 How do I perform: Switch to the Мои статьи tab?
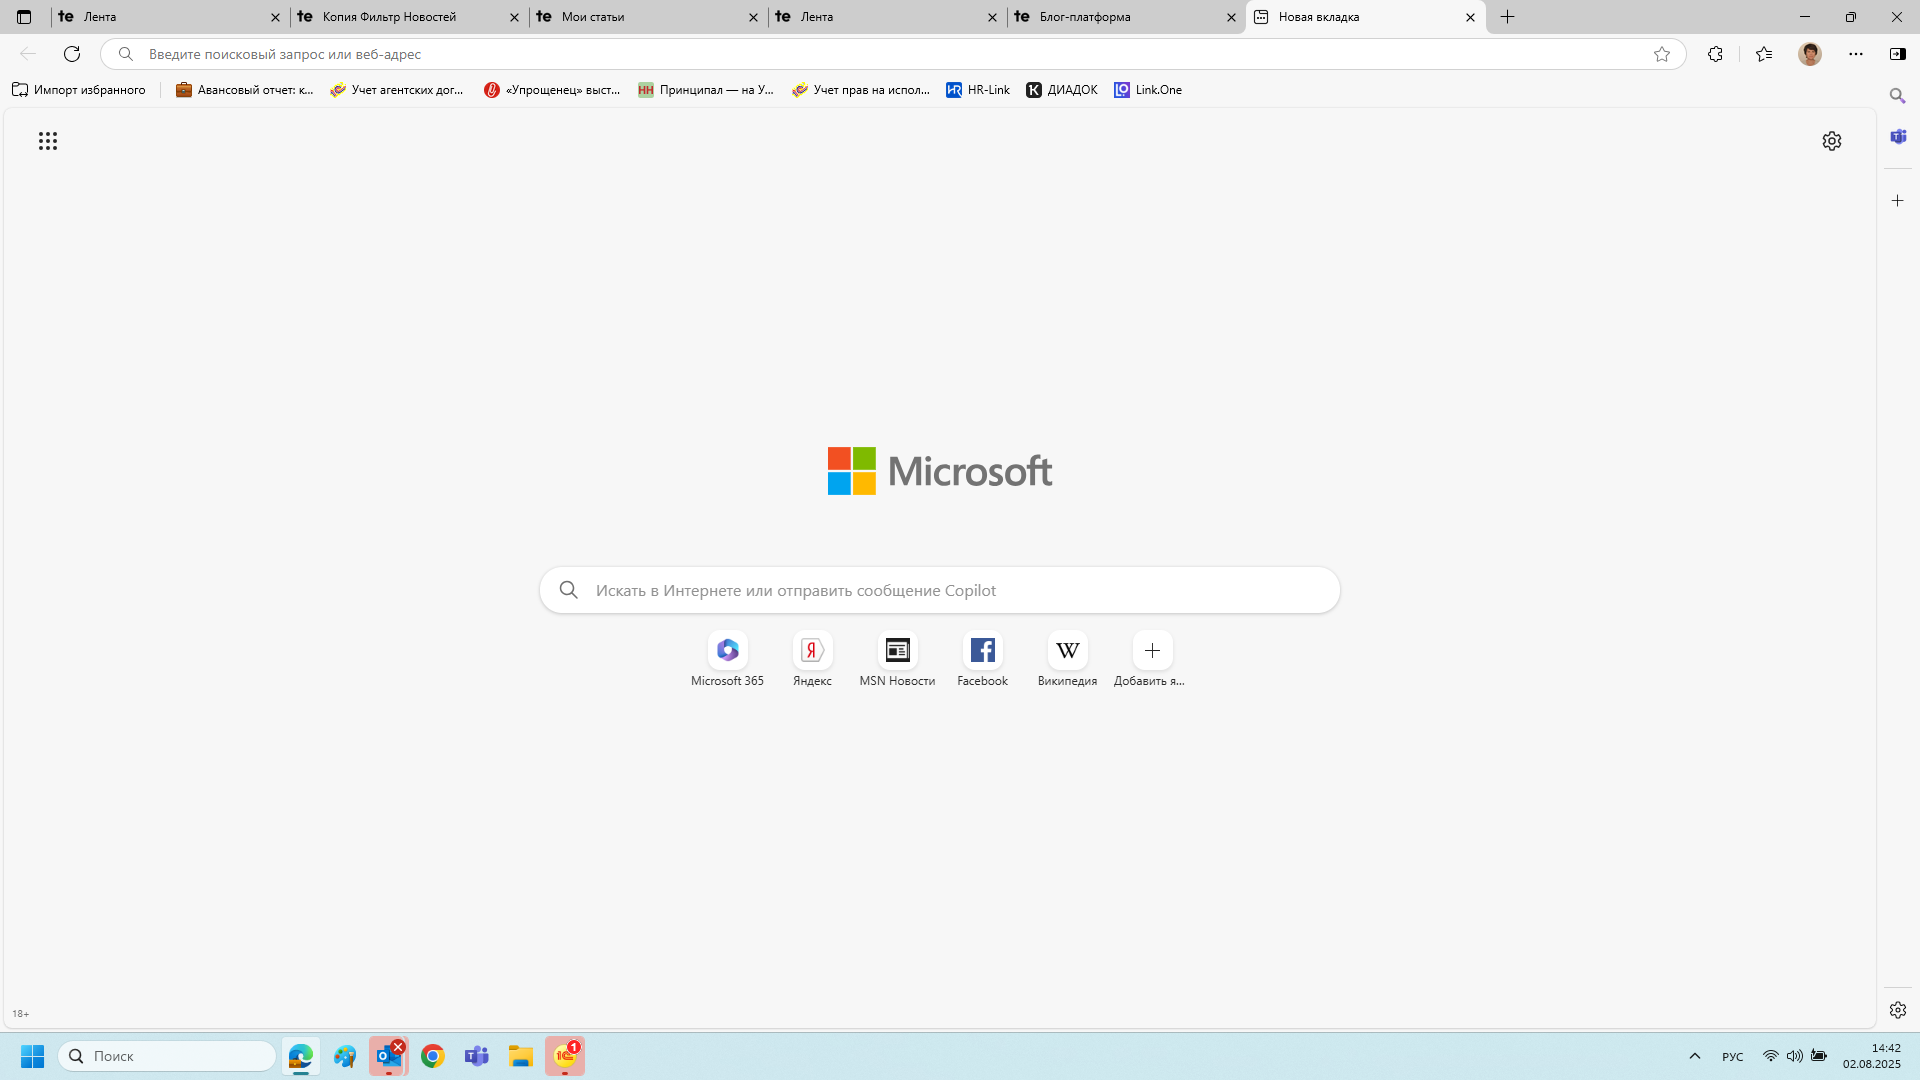pos(640,17)
